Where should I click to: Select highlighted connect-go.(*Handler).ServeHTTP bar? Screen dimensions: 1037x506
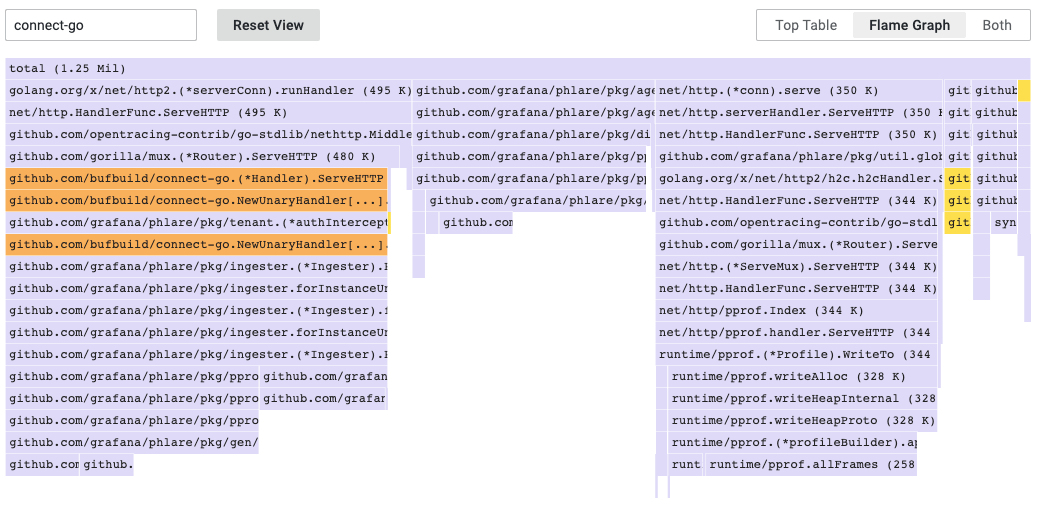[196, 179]
